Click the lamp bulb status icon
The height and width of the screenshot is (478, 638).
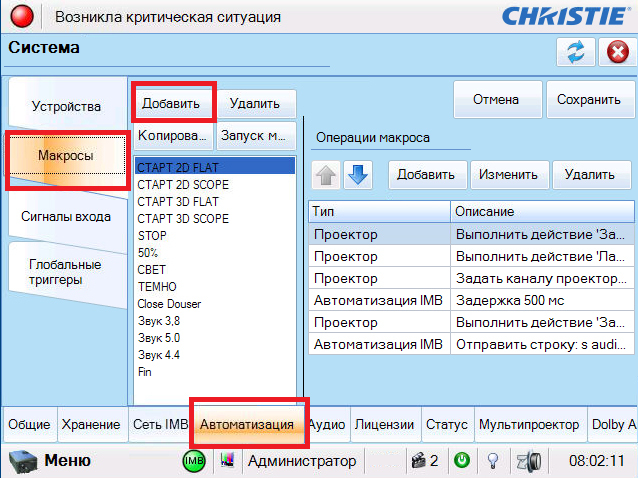[x=493, y=461]
